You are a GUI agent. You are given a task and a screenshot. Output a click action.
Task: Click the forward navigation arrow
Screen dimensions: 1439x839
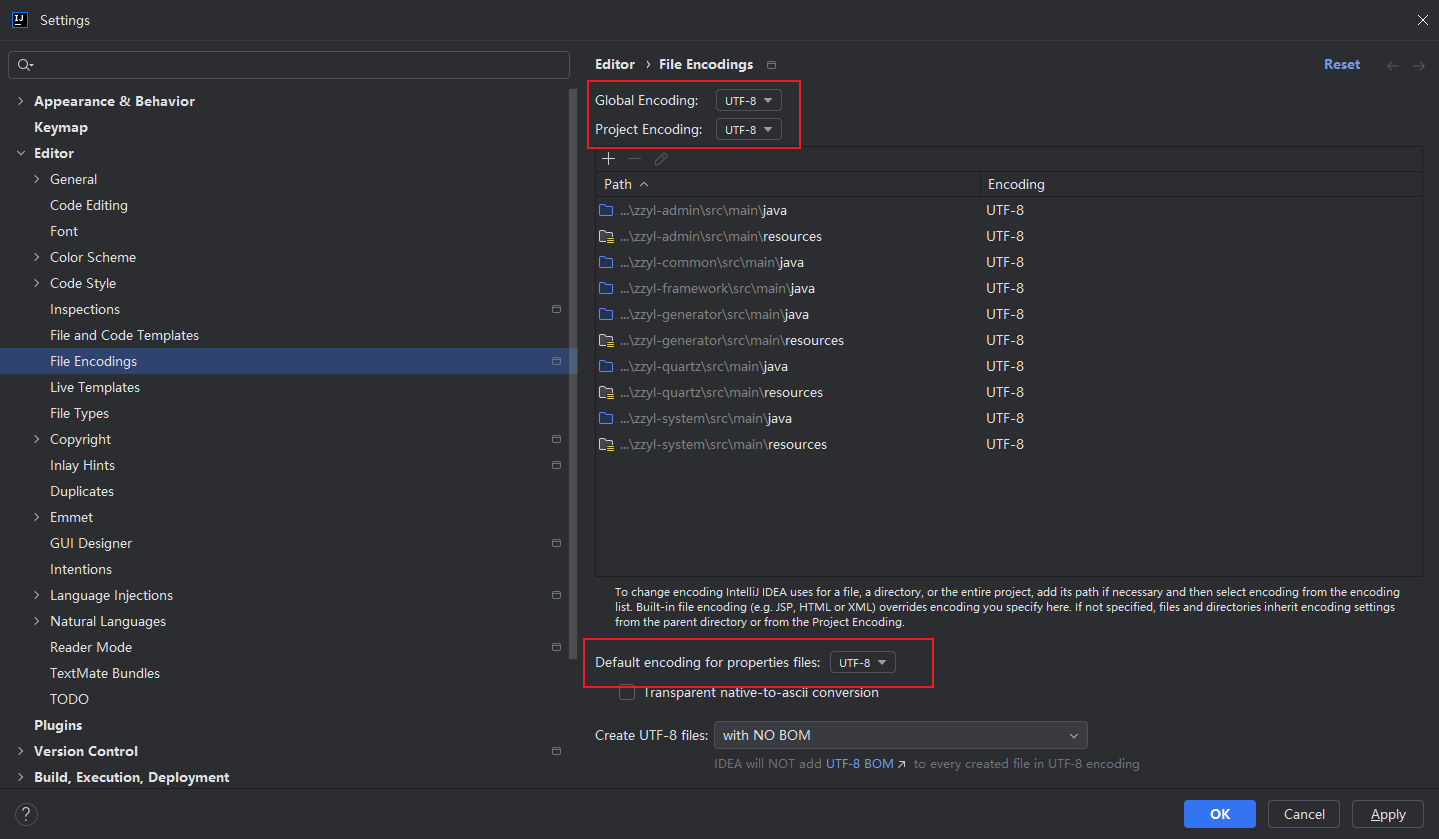pyautogui.click(x=1419, y=65)
